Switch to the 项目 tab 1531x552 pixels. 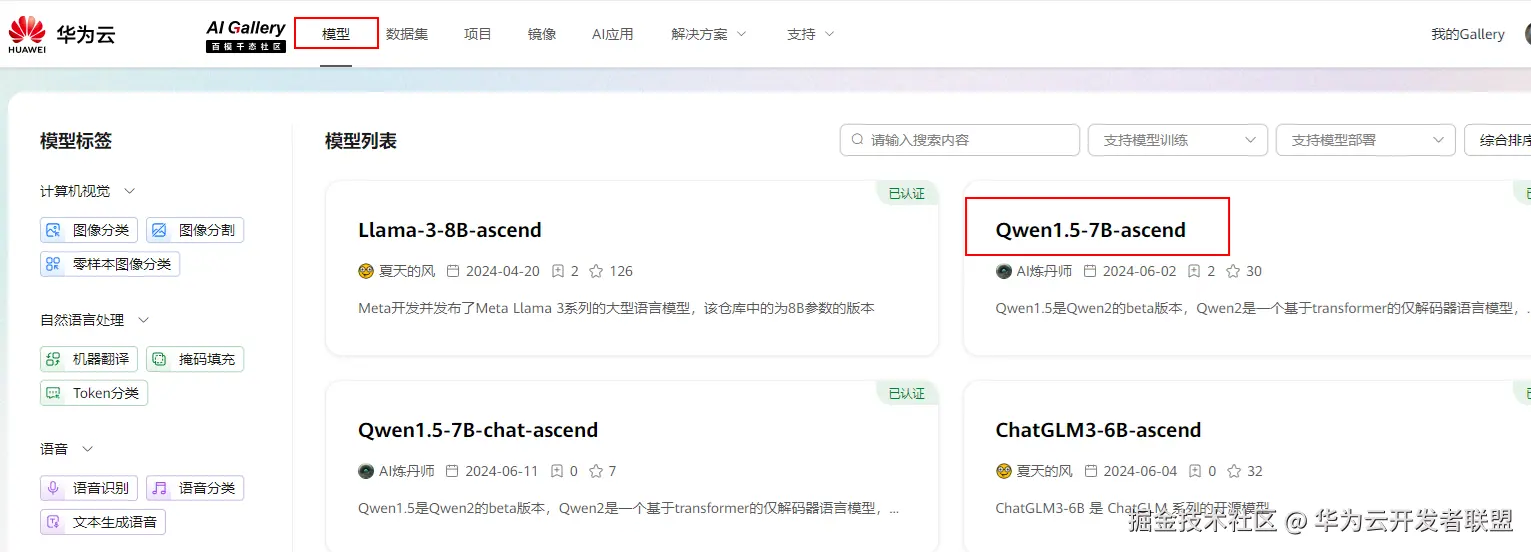click(478, 34)
